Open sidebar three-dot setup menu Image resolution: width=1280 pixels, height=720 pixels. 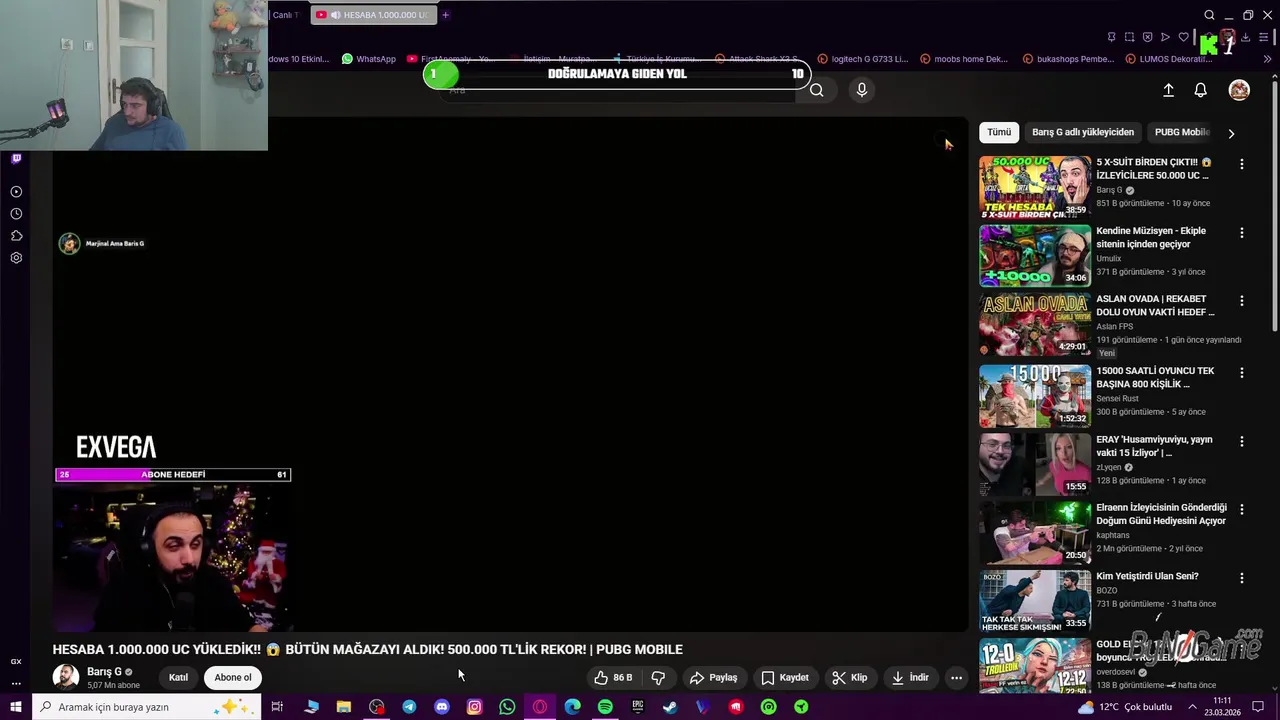tap(16, 684)
